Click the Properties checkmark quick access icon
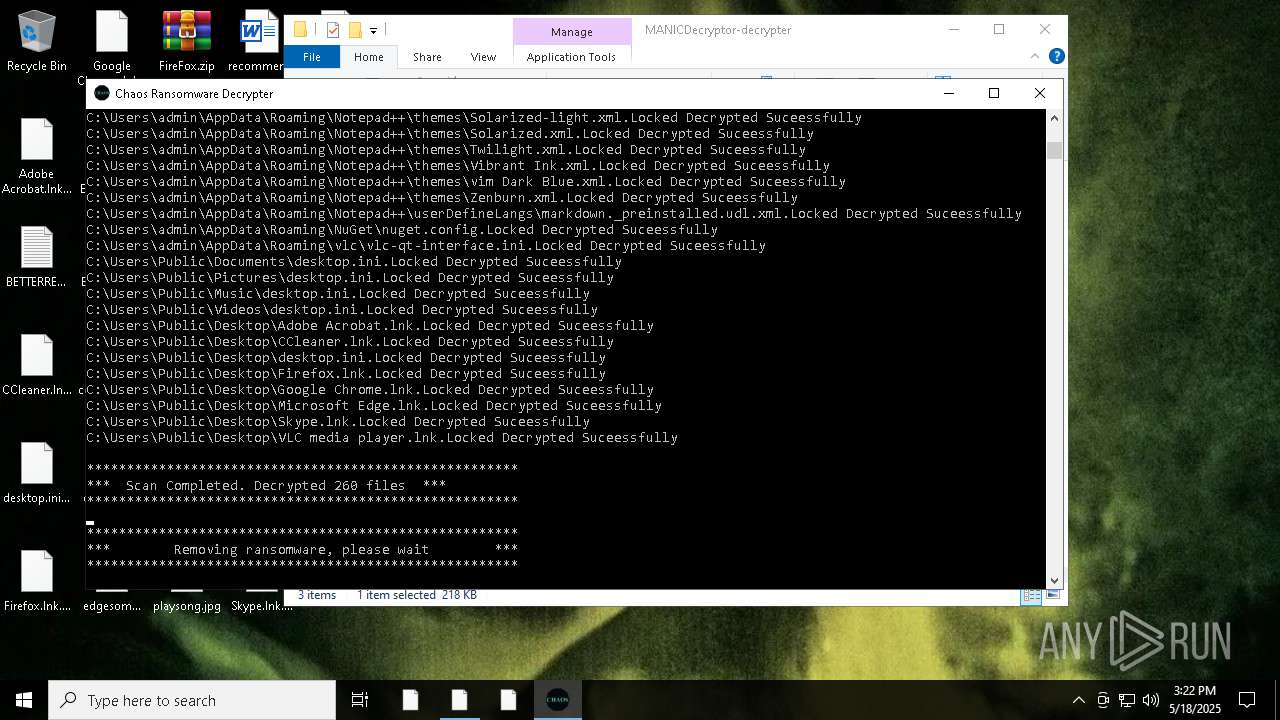The image size is (1280, 720). pyautogui.click(x=333, y=30)
